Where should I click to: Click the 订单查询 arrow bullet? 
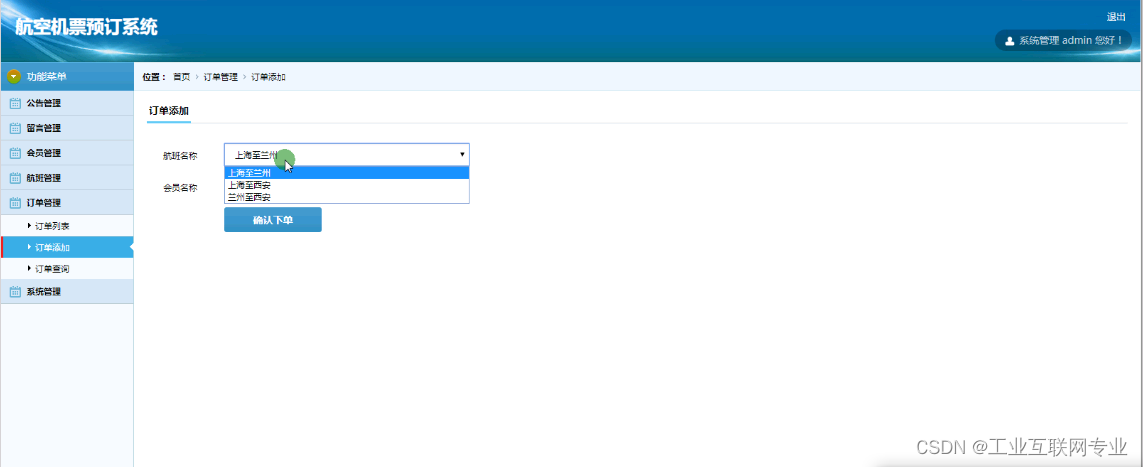point(29,269)
